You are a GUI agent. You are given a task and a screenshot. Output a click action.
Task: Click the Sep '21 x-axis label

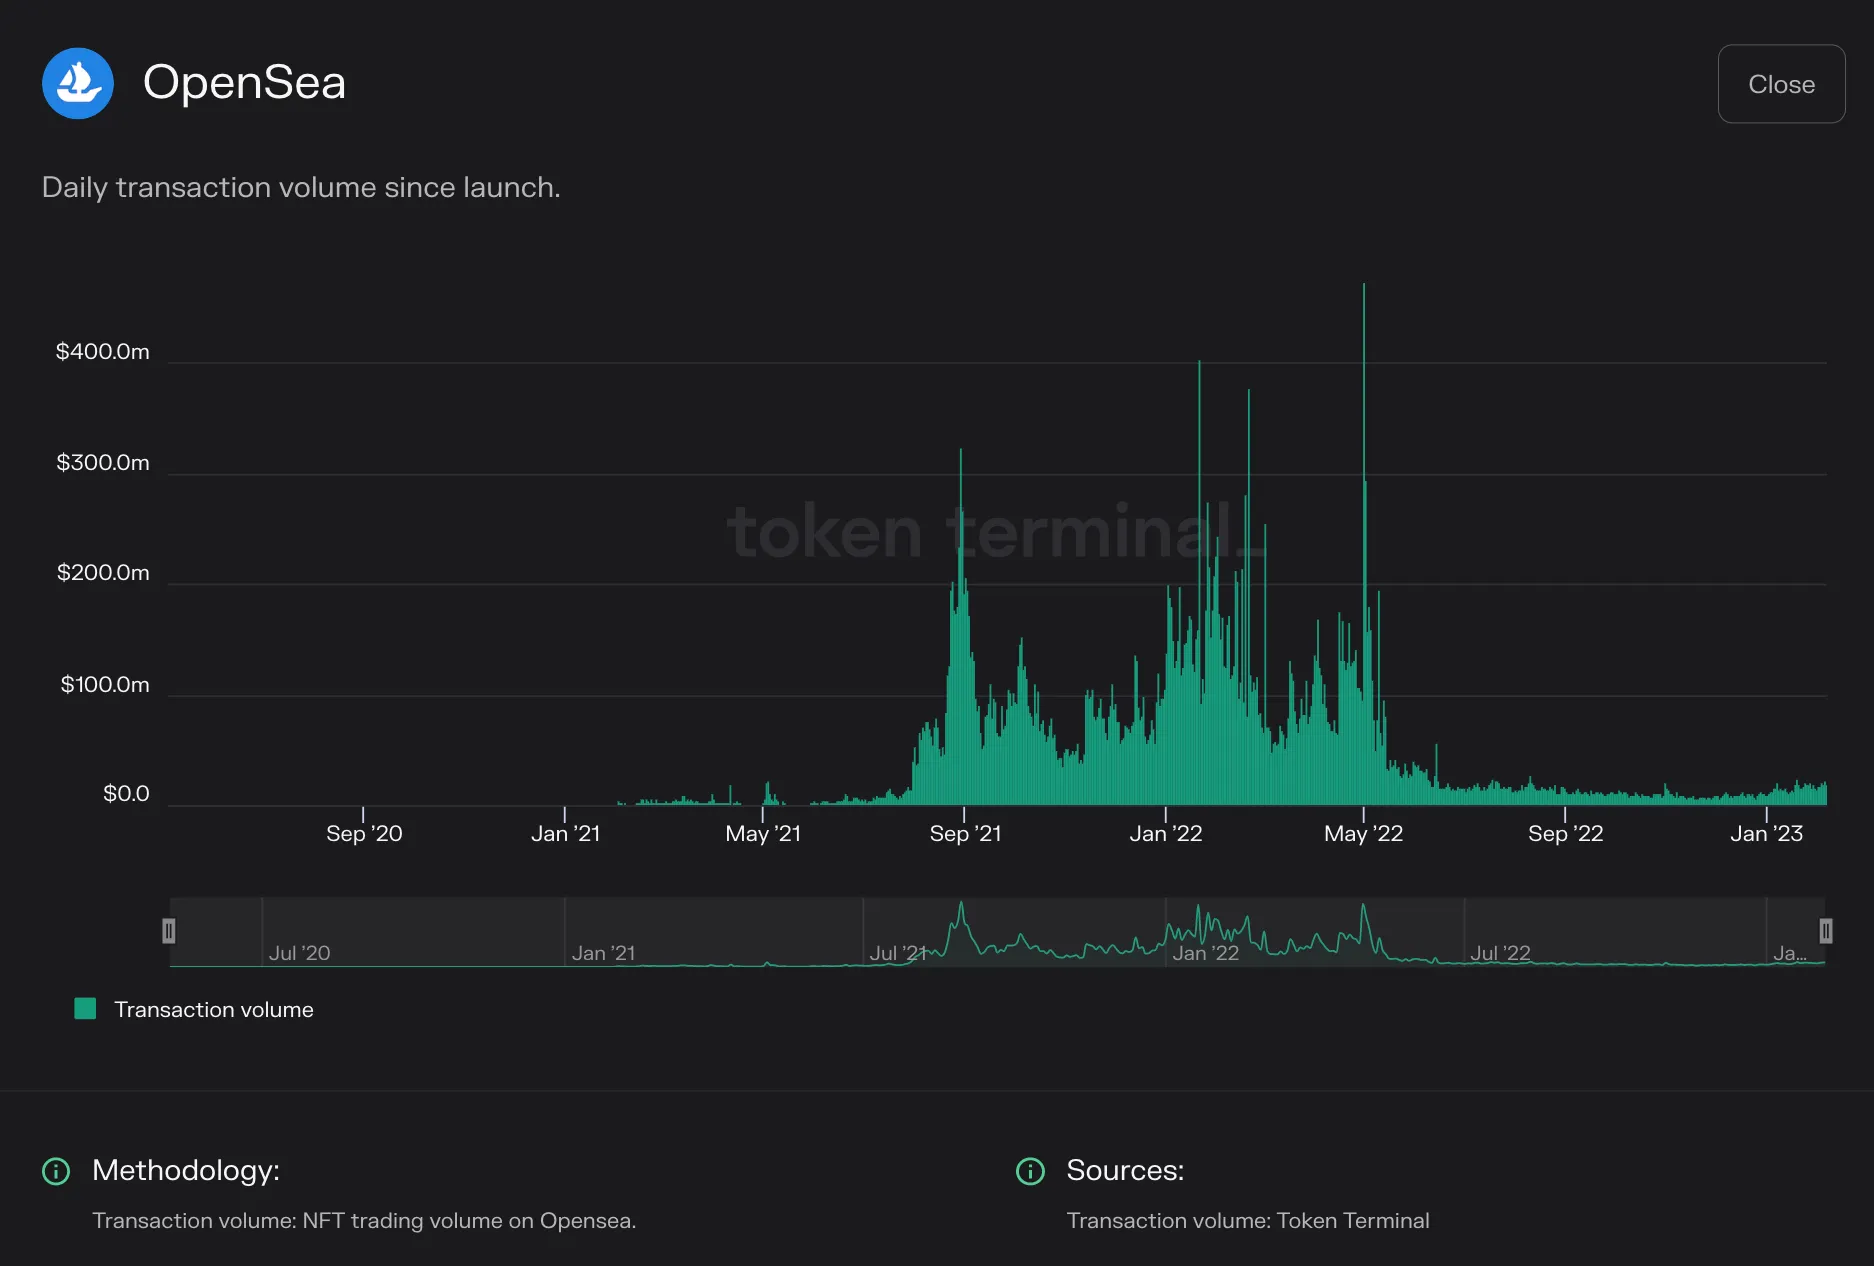(x=965, y=834)
